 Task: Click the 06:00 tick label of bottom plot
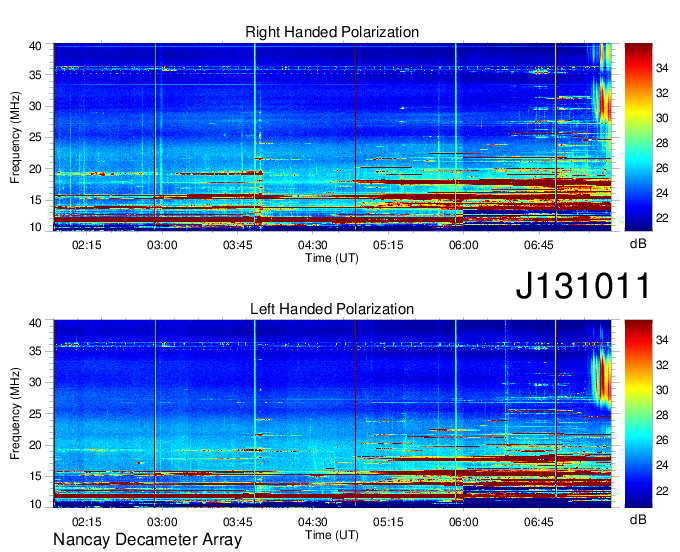(x=463, y=522)
